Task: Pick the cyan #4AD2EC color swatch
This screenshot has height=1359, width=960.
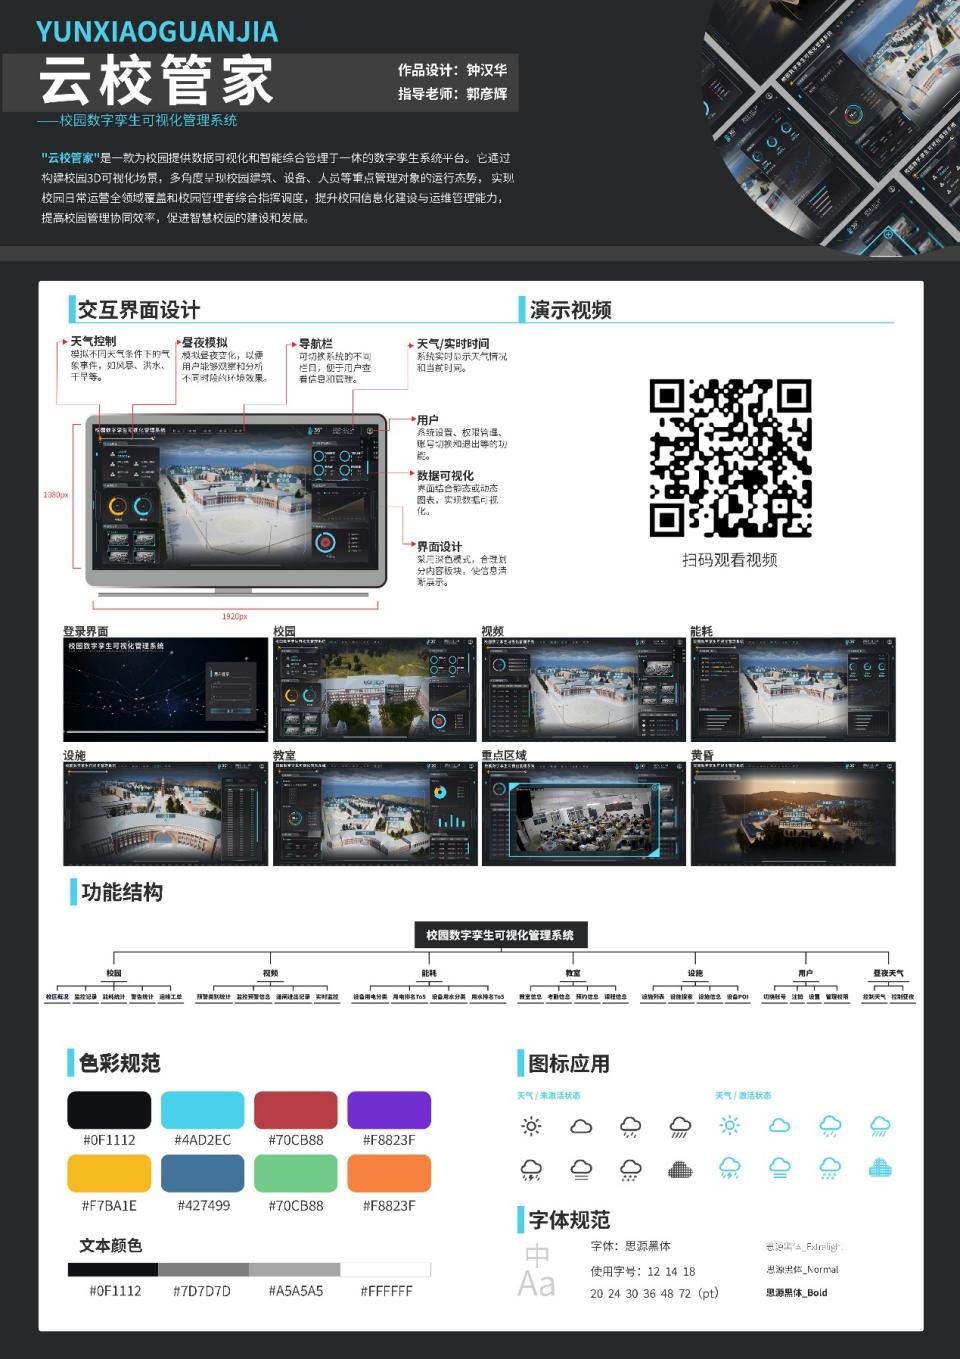Action: click(x=202, y=1110)
